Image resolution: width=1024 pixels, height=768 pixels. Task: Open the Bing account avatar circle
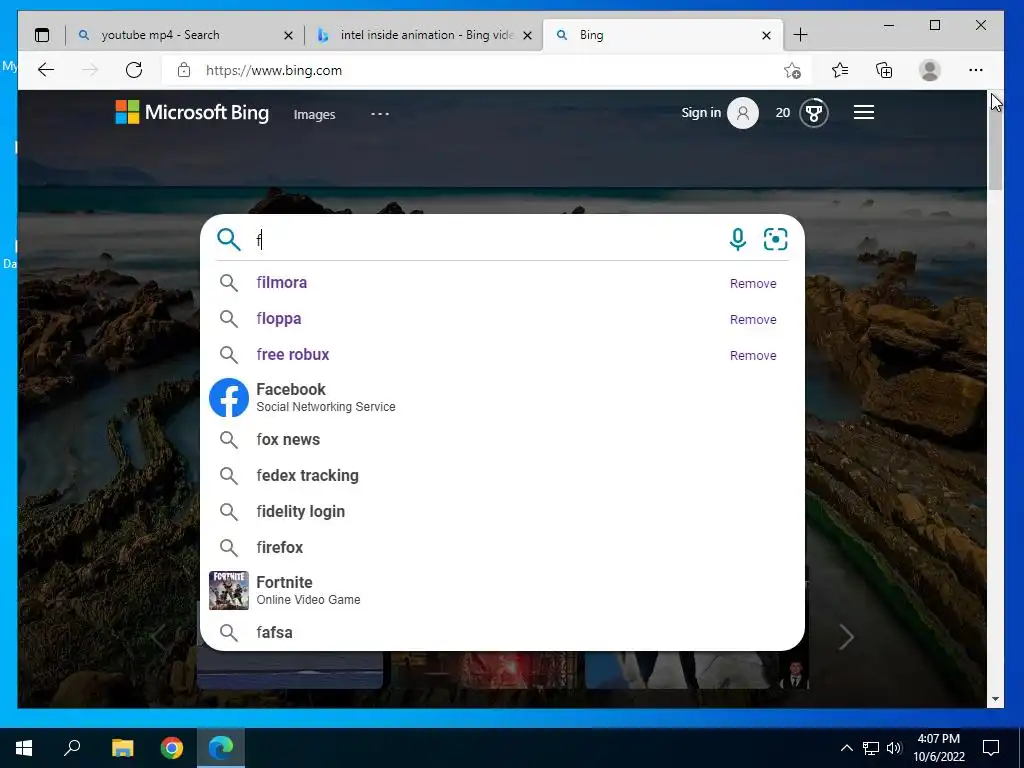(x=743, y=113)
